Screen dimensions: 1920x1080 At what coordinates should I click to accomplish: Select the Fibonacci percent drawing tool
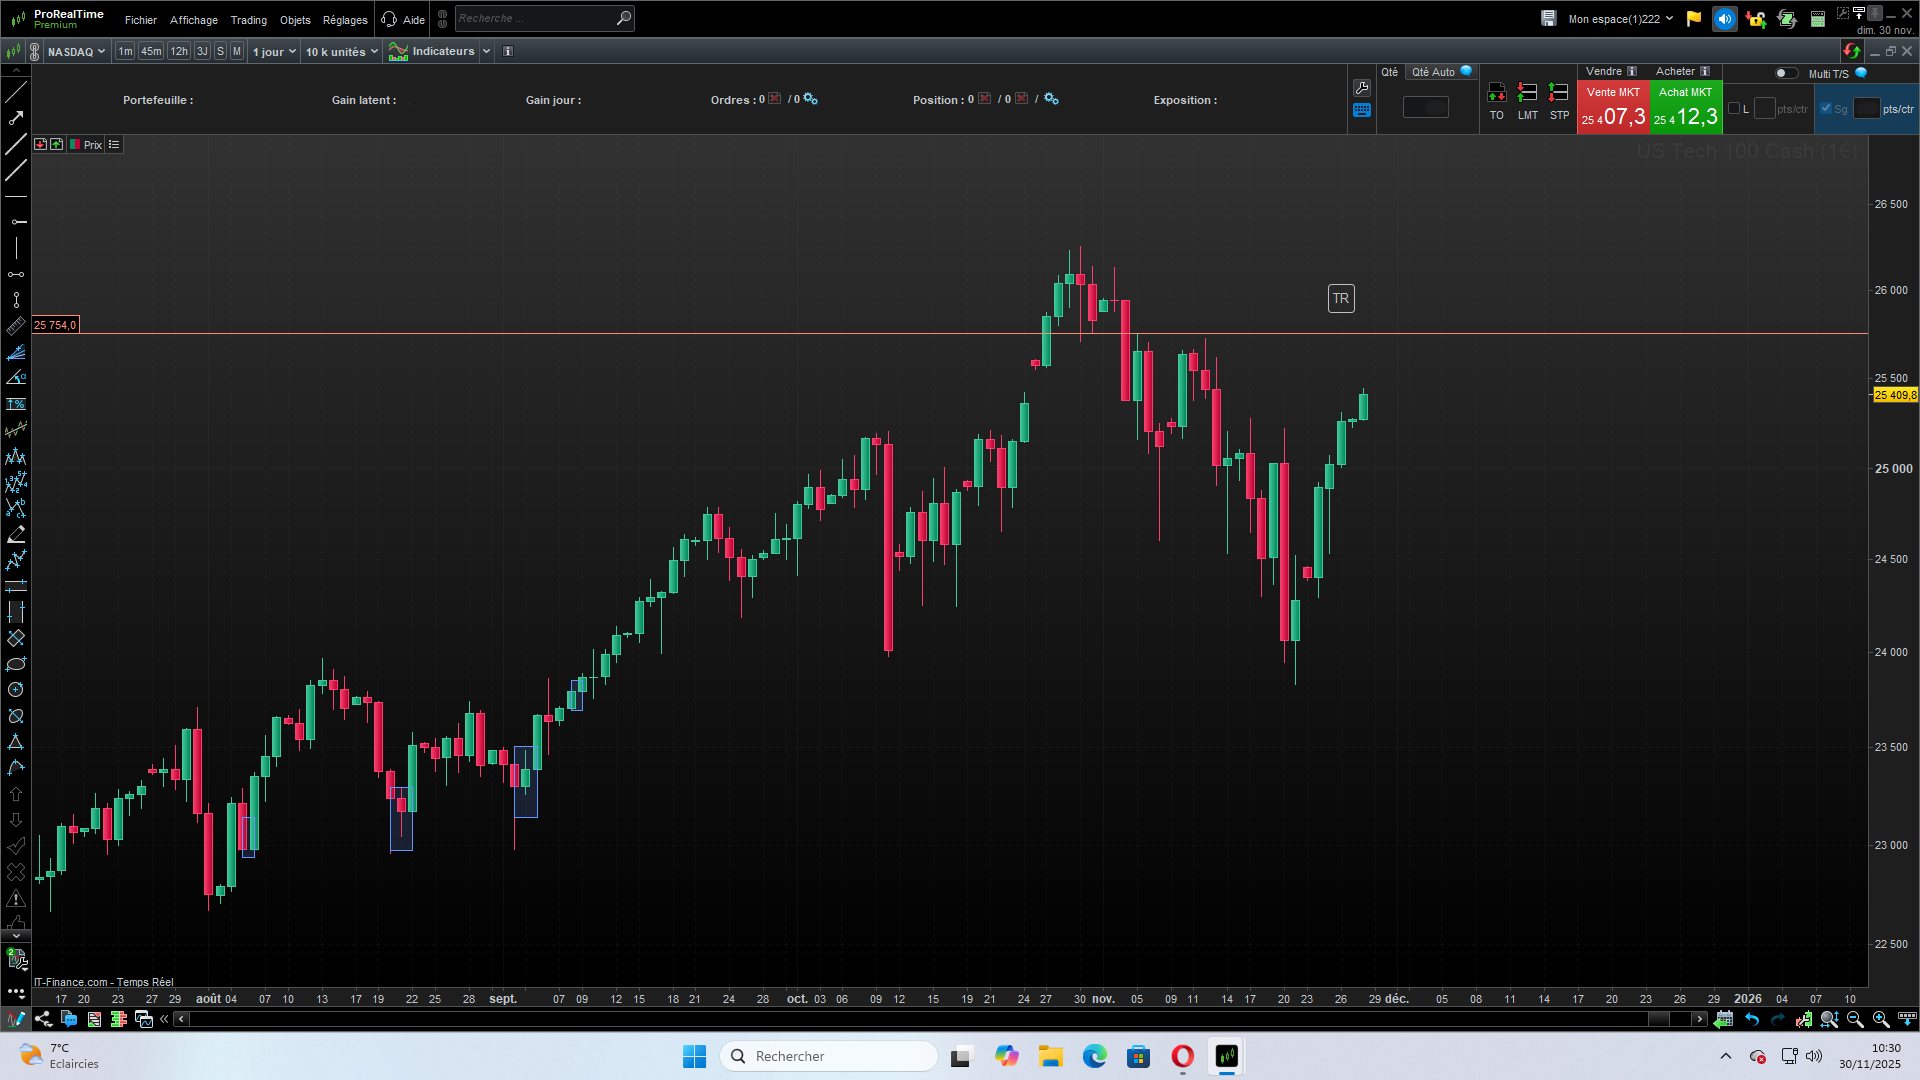click(16, 404)
